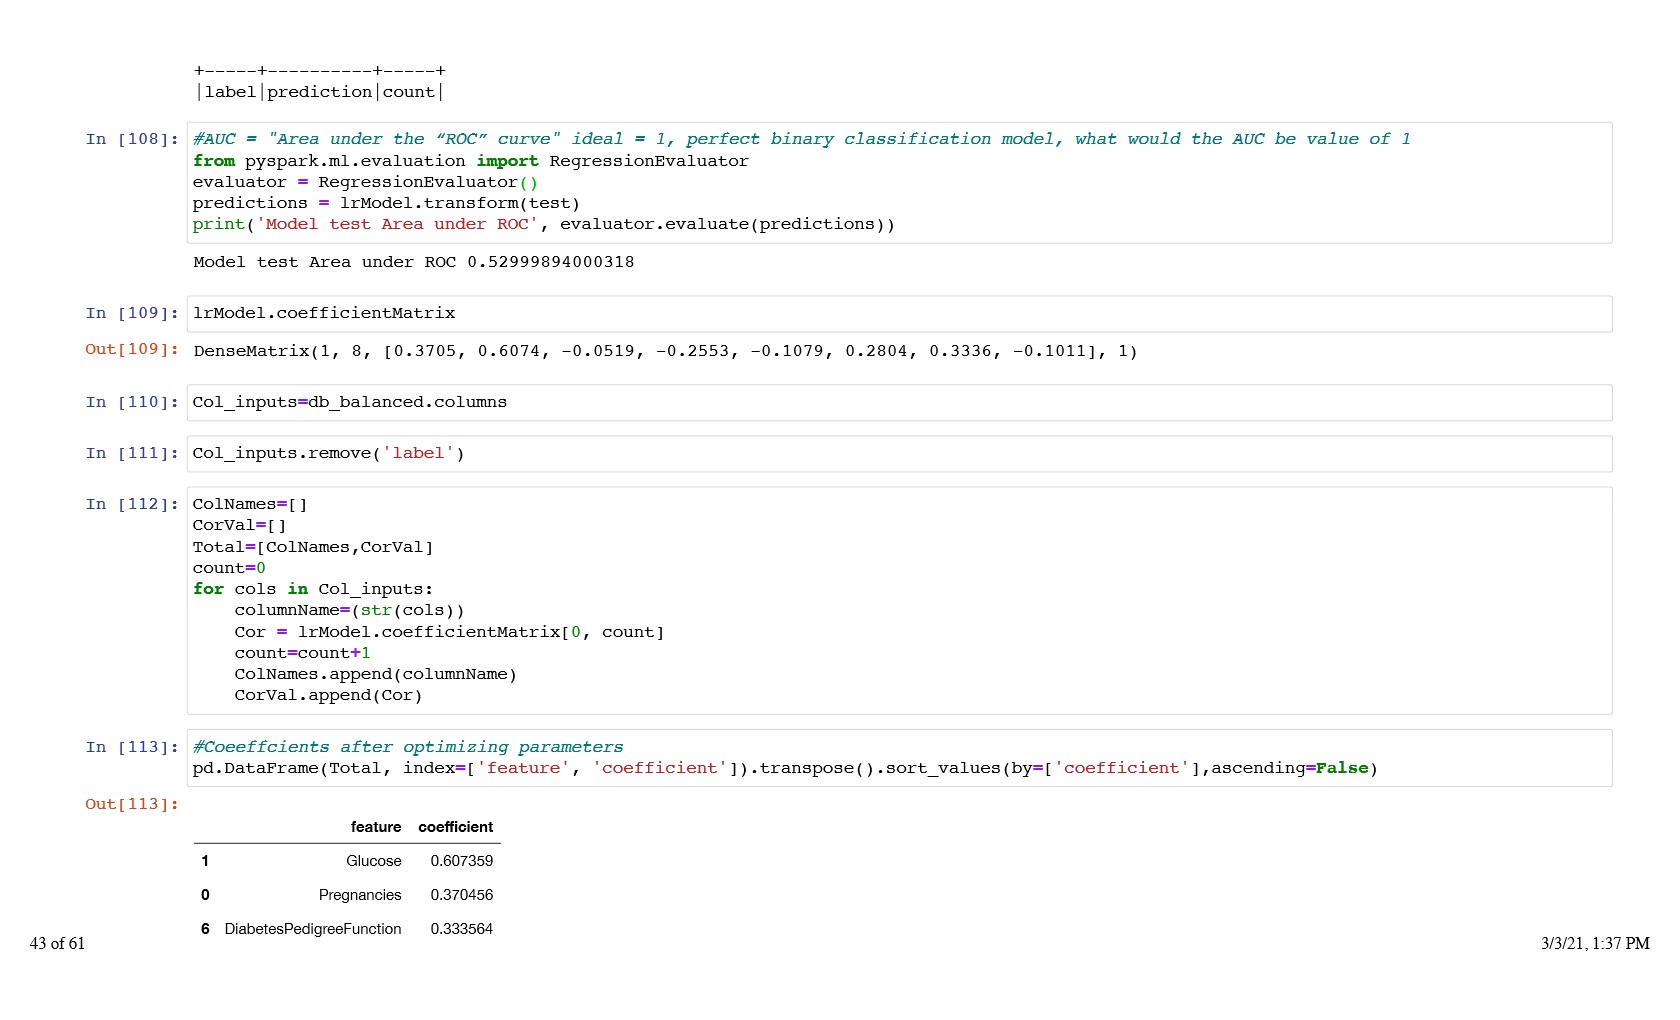1680x1020 pixels.
Task: Click the 'feature' column header
Action: click(375, 827)
